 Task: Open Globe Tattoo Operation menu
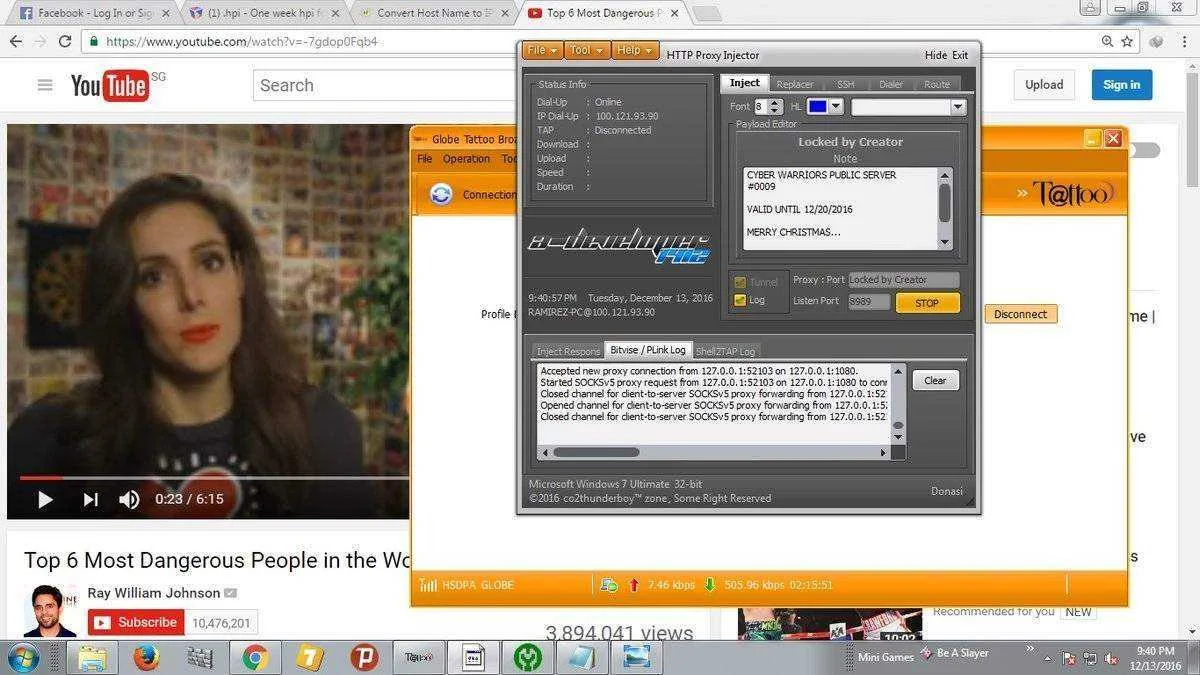[x=466, y=159]
